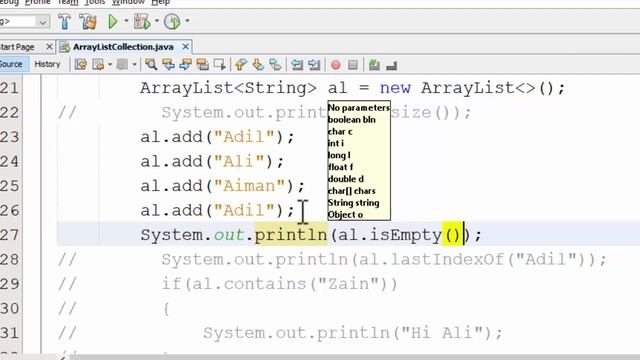Click the println word on line 27
The height and width of the screenshot is (360, 640).
click(x=291, y=235)
